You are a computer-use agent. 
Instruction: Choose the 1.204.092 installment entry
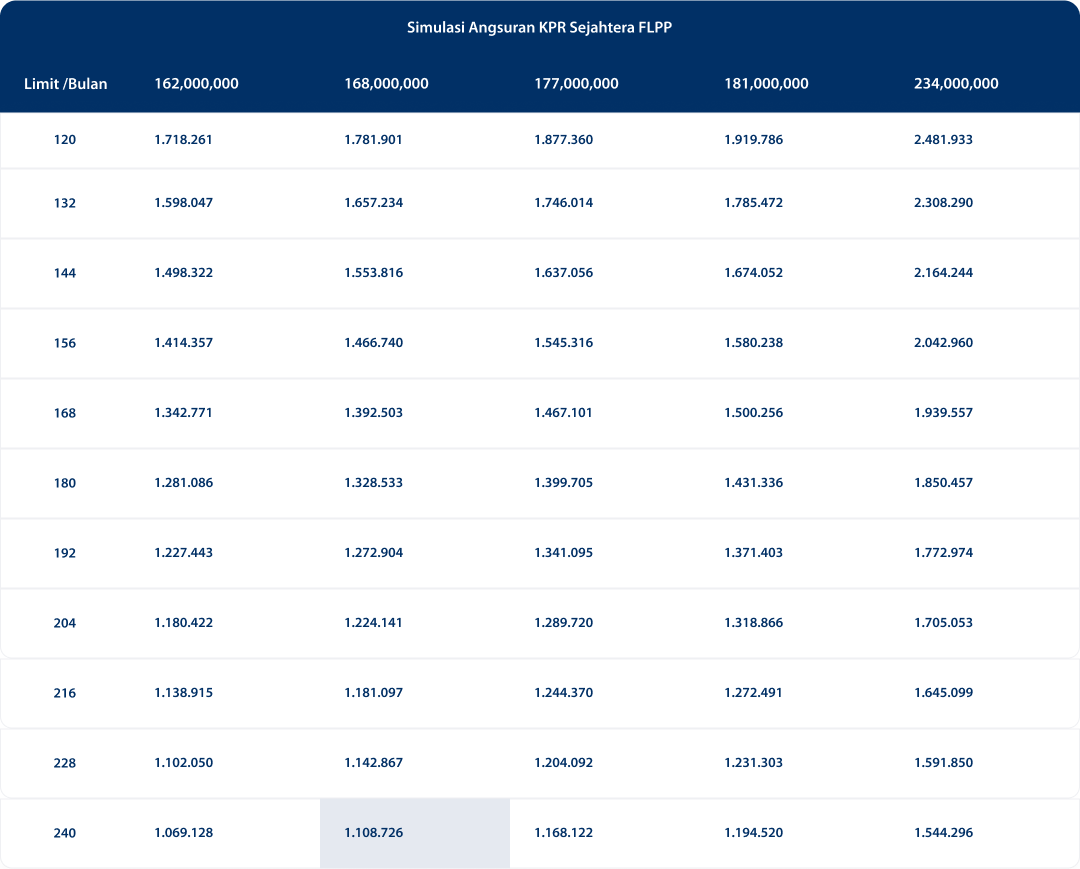pos(563,763)
